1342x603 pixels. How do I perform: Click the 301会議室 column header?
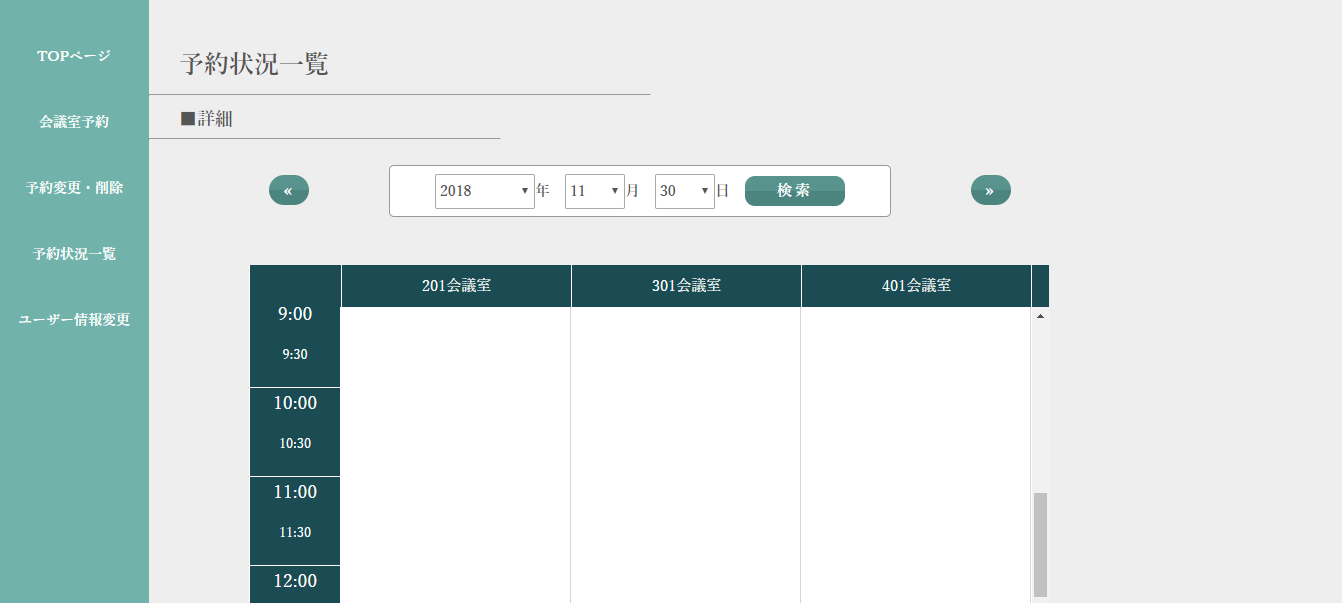686,286
